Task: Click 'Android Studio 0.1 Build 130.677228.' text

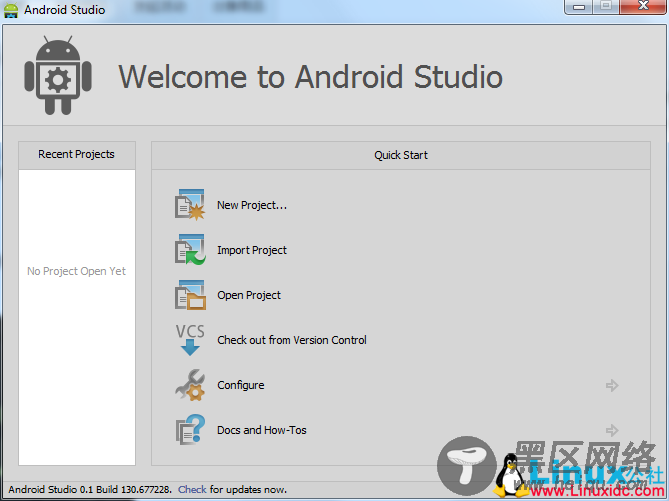Action: point(90,489)
